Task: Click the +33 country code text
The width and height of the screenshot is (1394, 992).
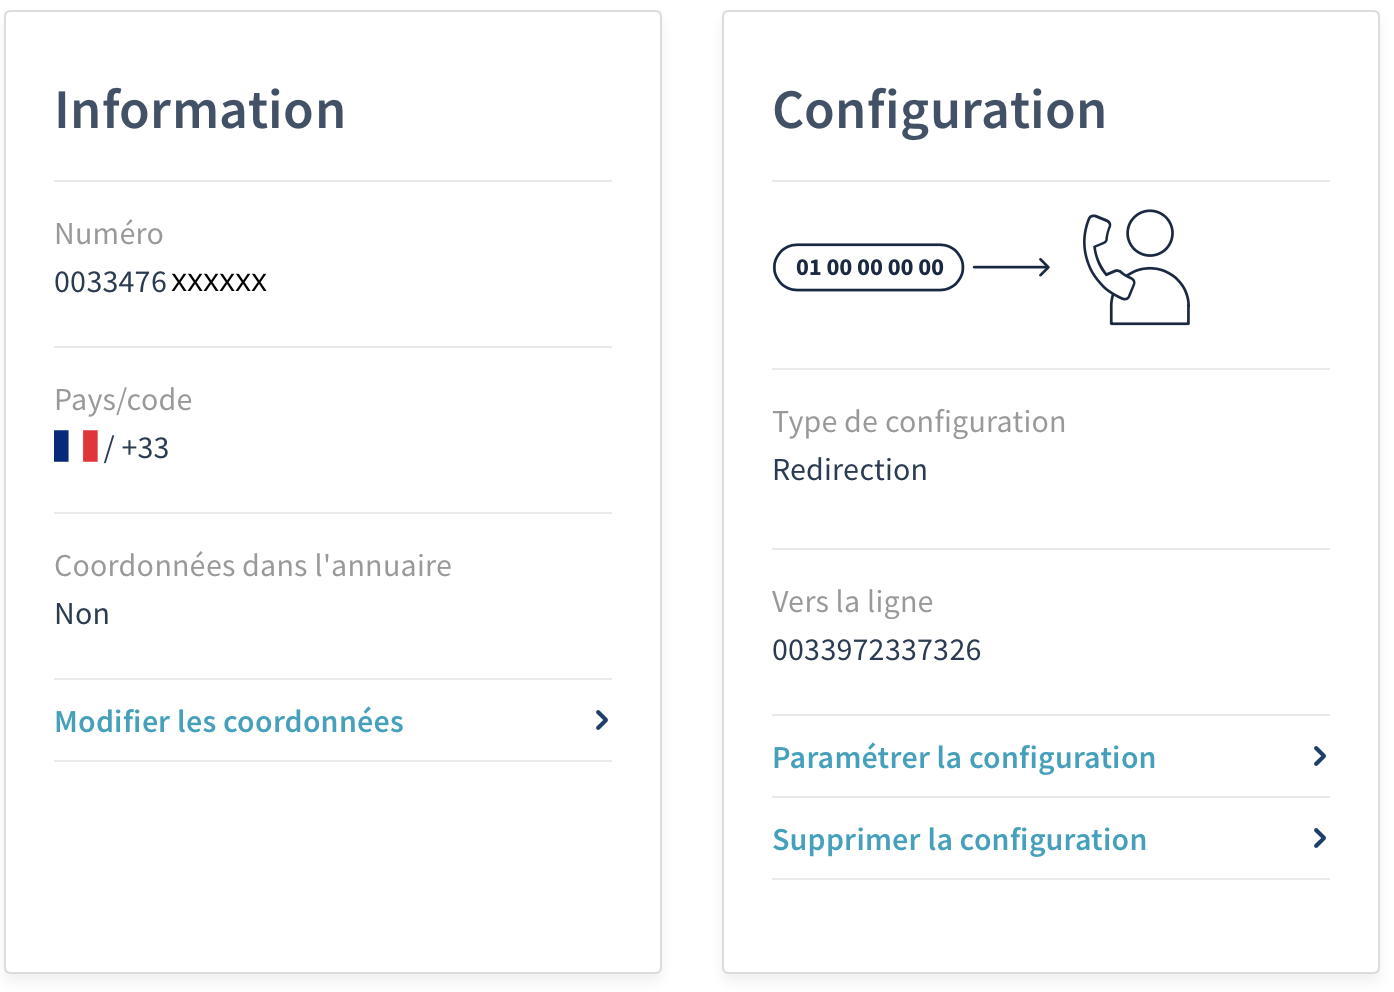Action: (145, 448)
